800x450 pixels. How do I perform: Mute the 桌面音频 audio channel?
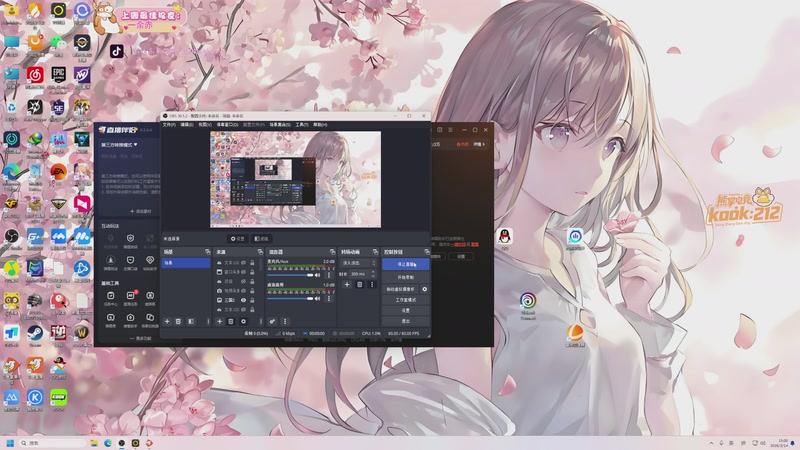[317, 298]
